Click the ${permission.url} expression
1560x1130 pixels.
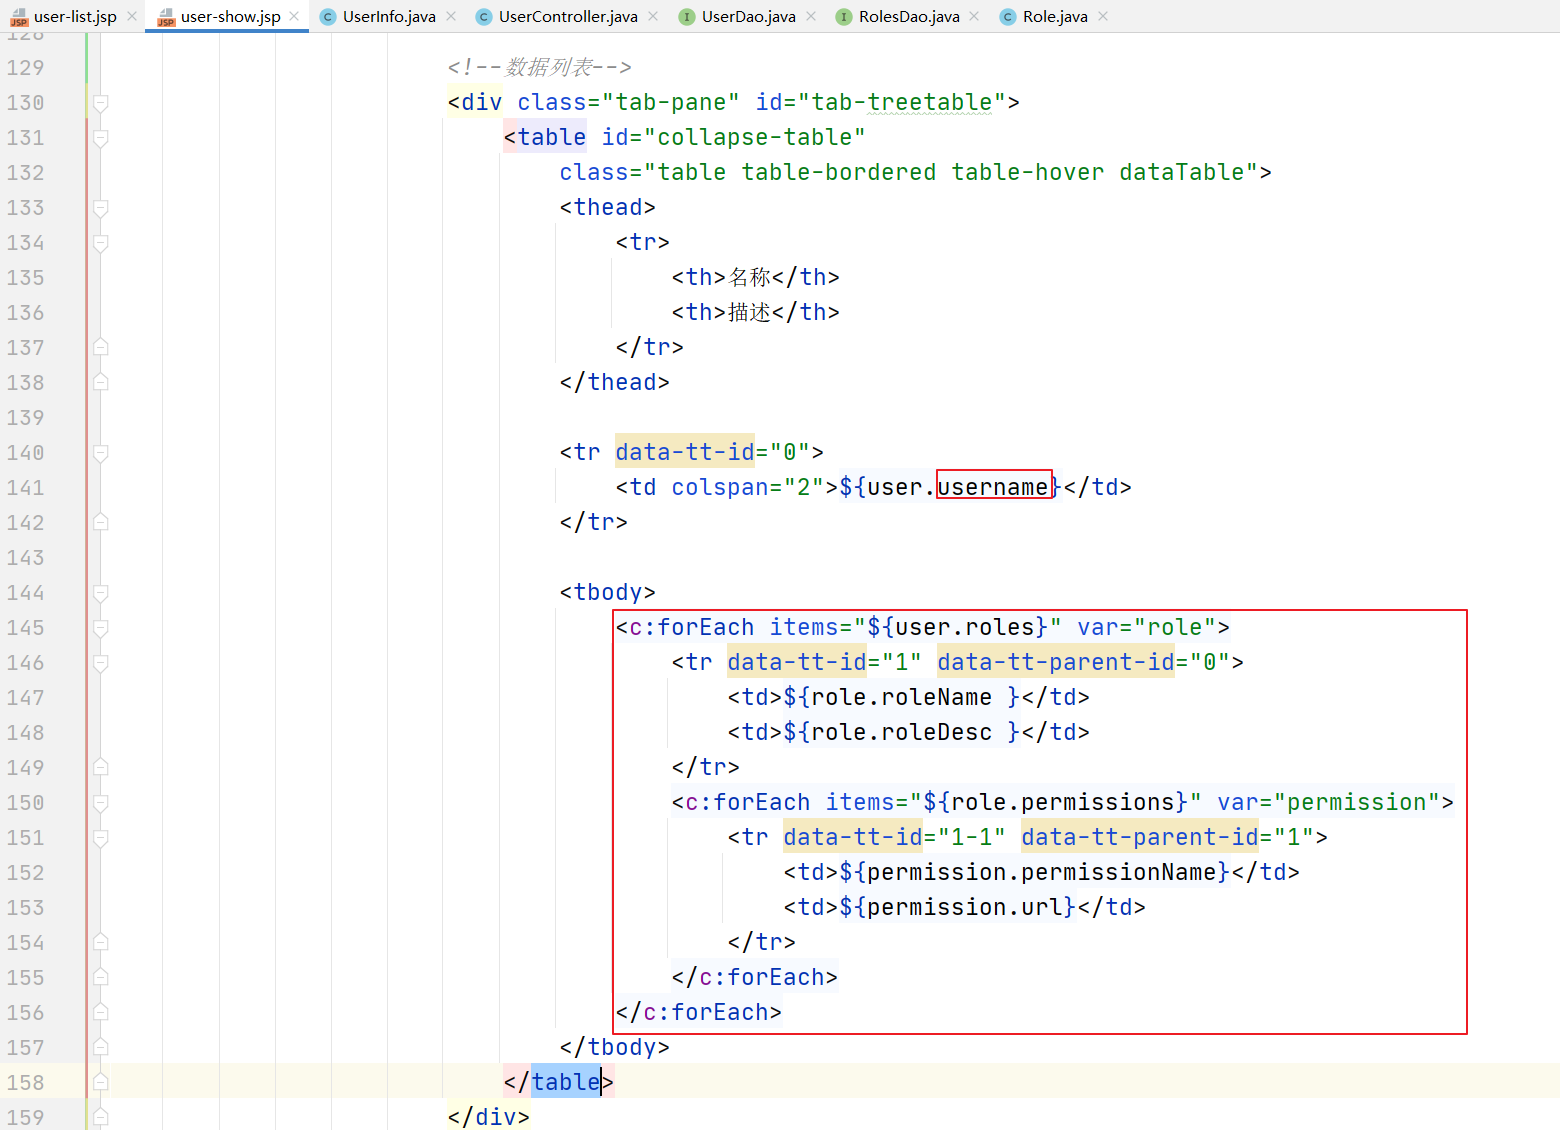point(958,907)
